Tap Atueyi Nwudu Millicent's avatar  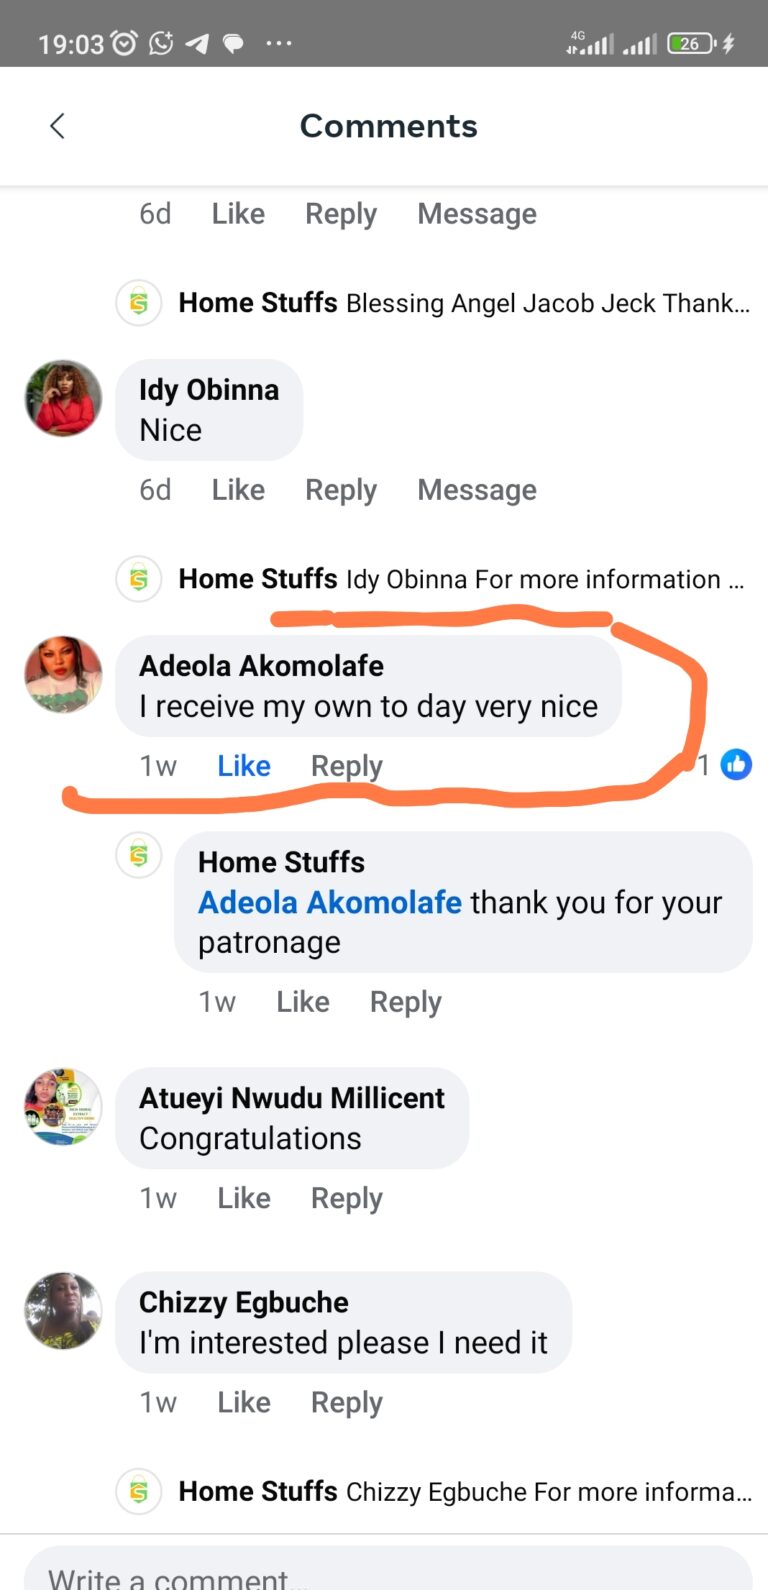click(63, 1106)
